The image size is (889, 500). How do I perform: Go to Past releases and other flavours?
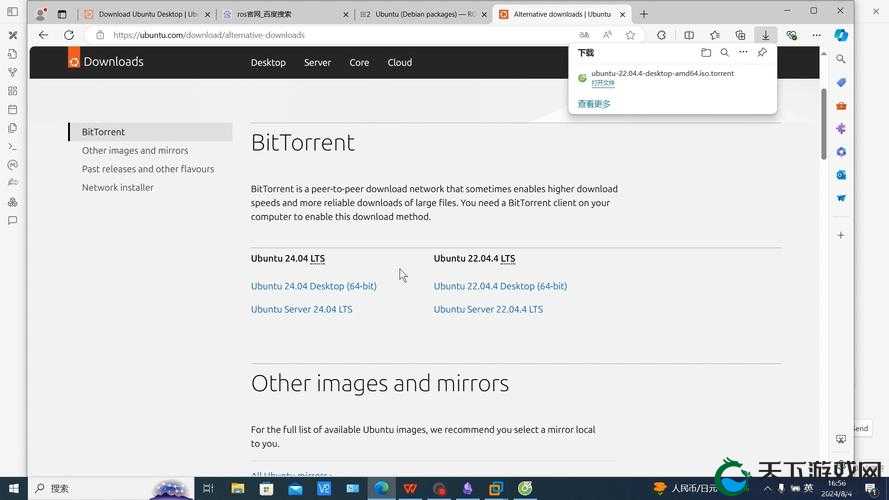pos(148,169)
